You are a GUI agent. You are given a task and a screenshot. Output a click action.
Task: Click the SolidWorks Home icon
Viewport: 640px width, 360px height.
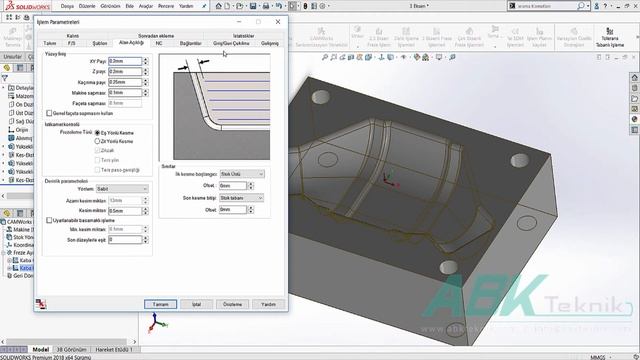219,6
